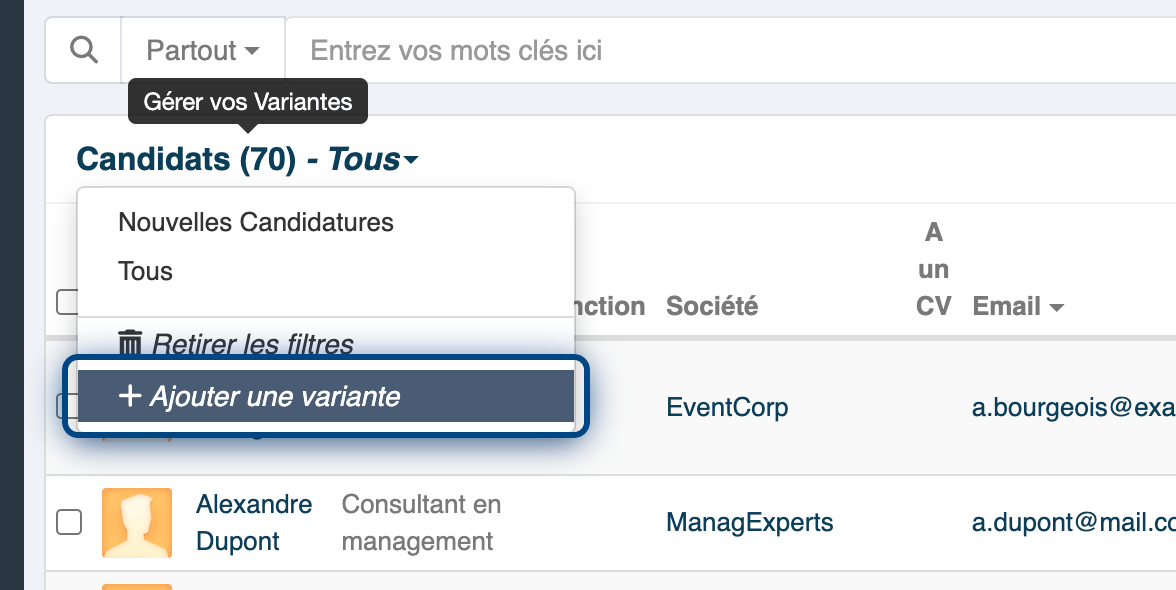1176x590 pixels.
Task: Open the Alexandre Dupont candidate profile link
Action: pos(254,523)
